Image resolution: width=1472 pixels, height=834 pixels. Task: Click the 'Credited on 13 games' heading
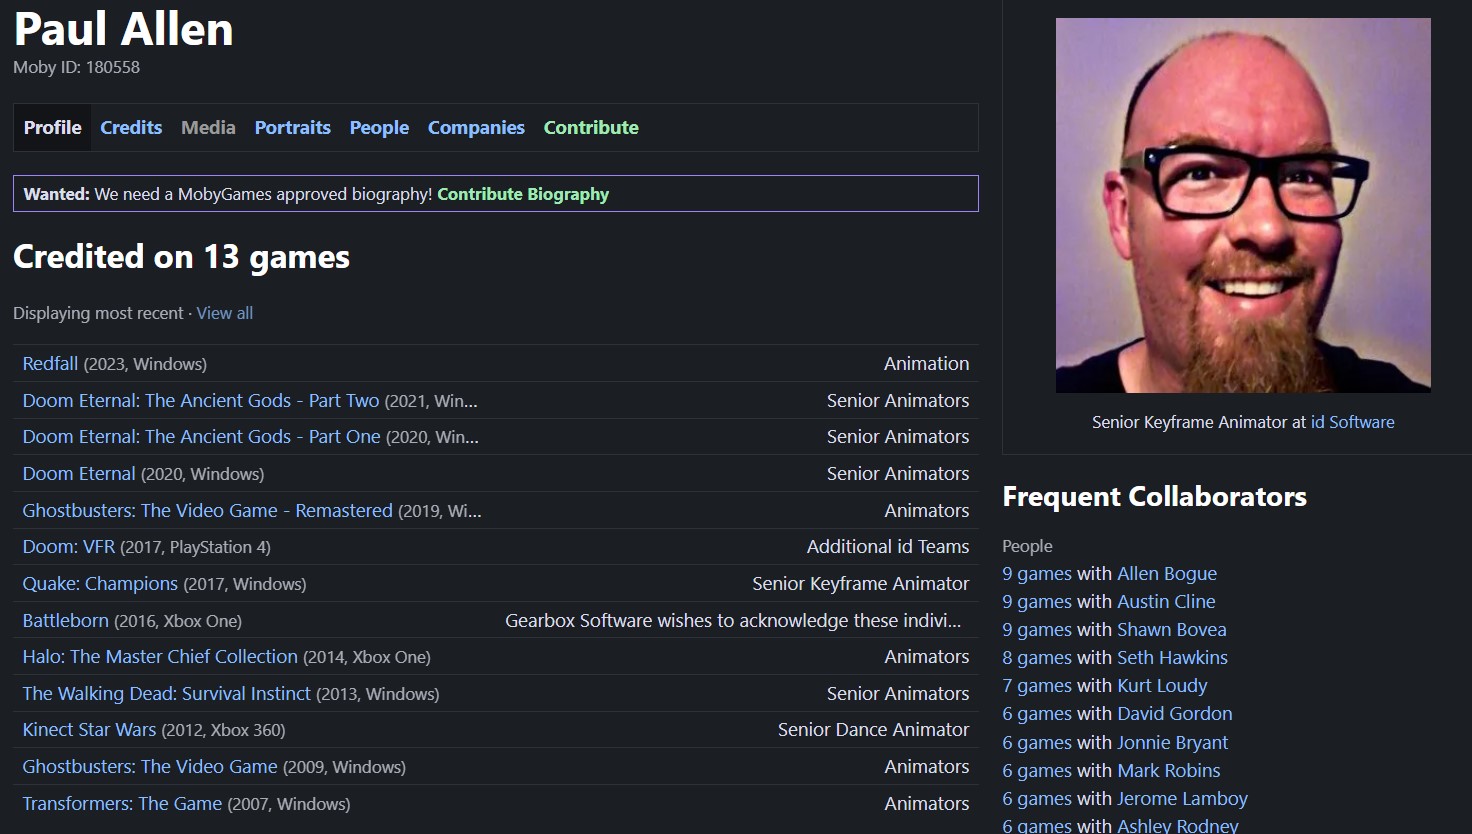click(181, 257)
